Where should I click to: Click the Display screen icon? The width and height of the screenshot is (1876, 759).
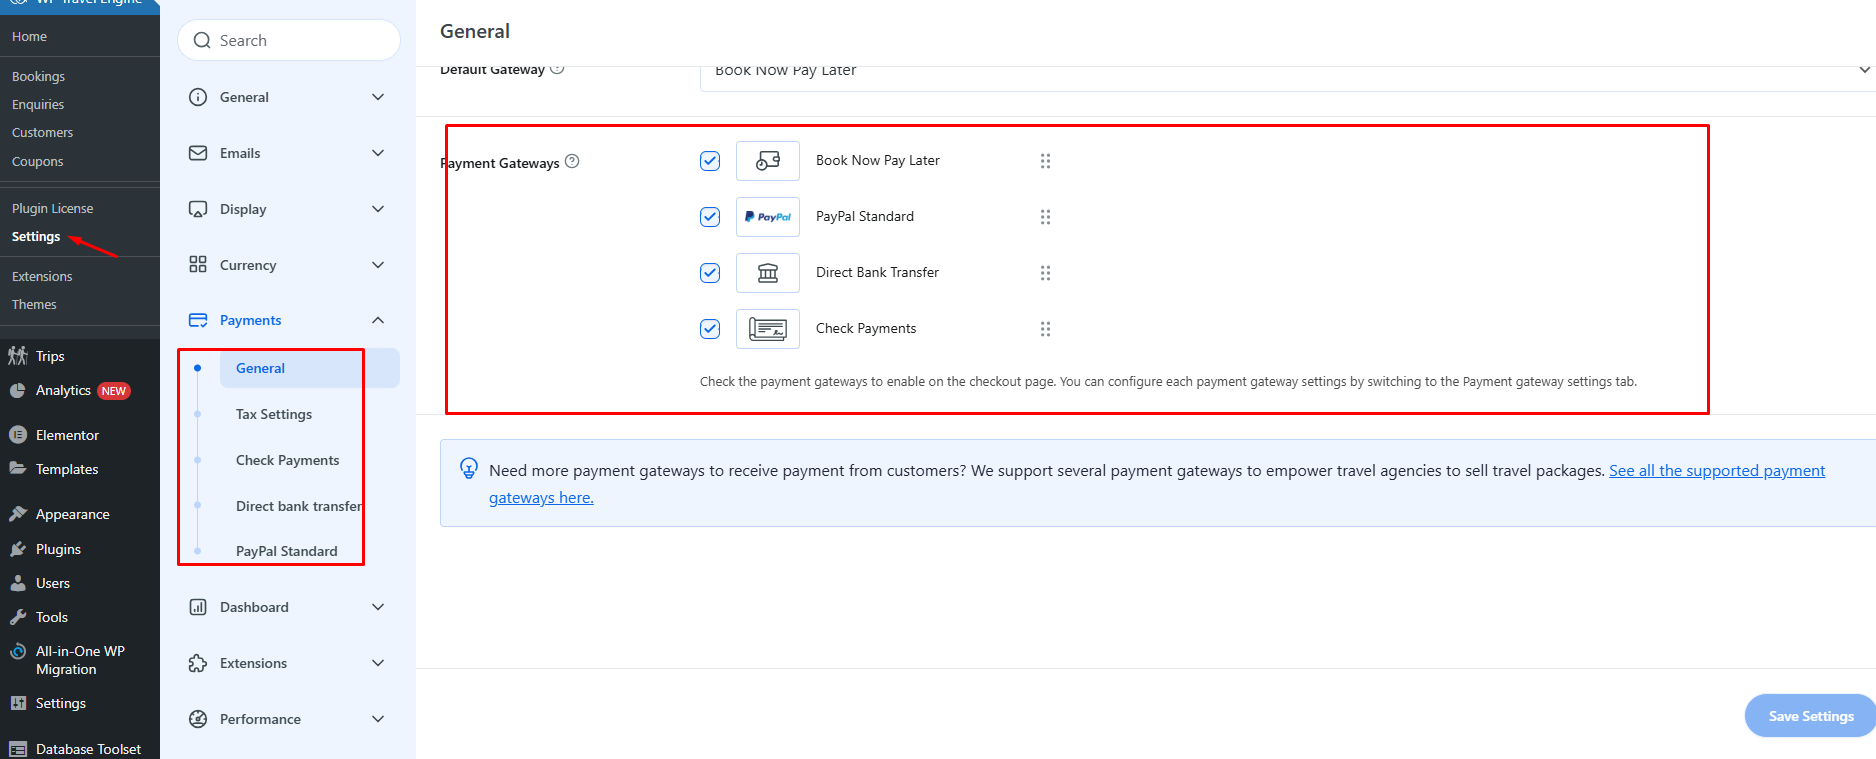[x=198, y=209]
